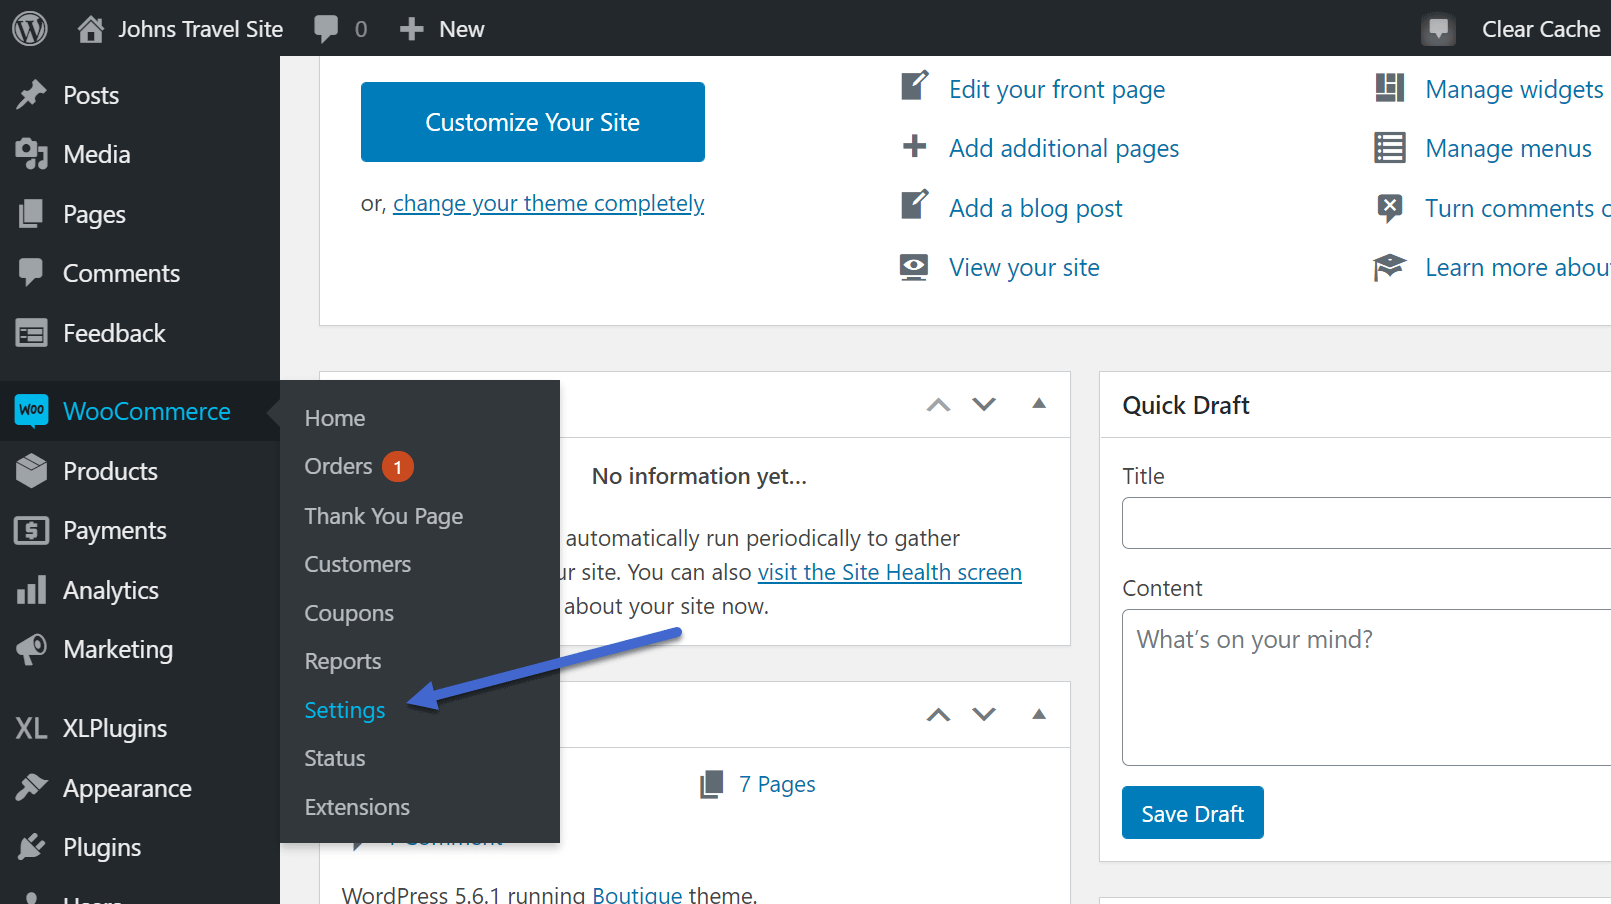Click the Payments dollar icon

click(x=32, y=530)
